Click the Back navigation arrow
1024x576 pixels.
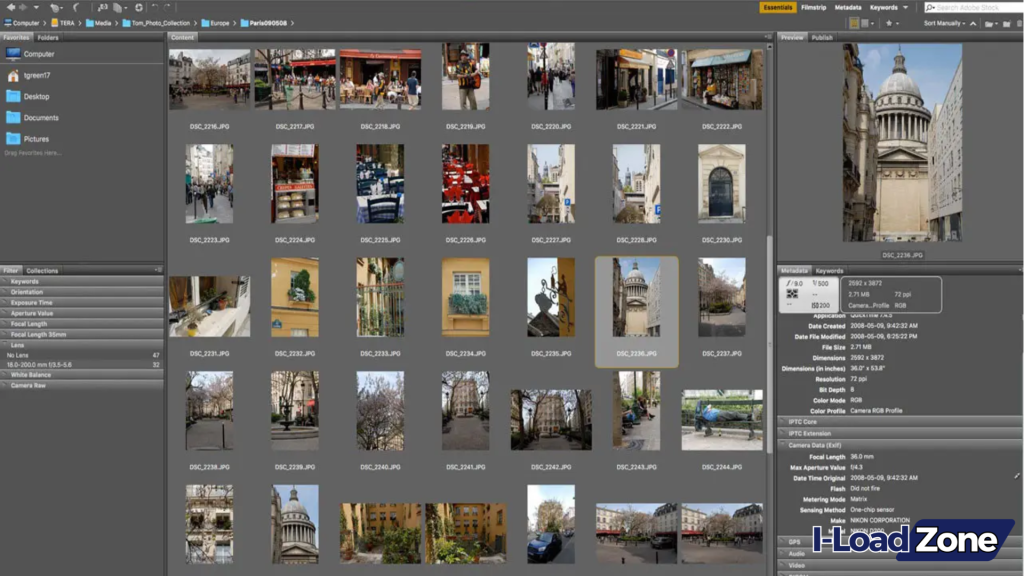click(11, 8)
